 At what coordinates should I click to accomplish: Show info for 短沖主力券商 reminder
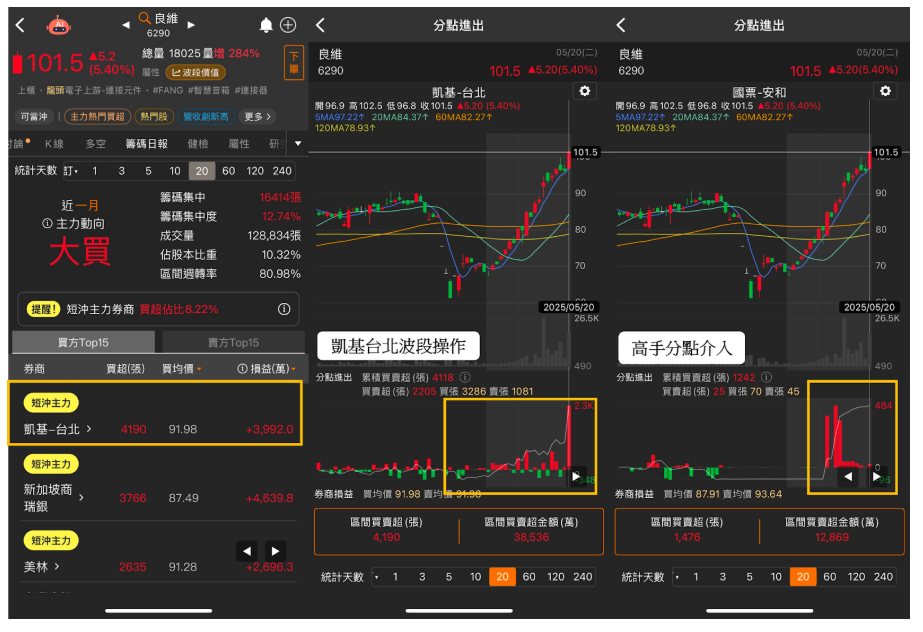284,310
